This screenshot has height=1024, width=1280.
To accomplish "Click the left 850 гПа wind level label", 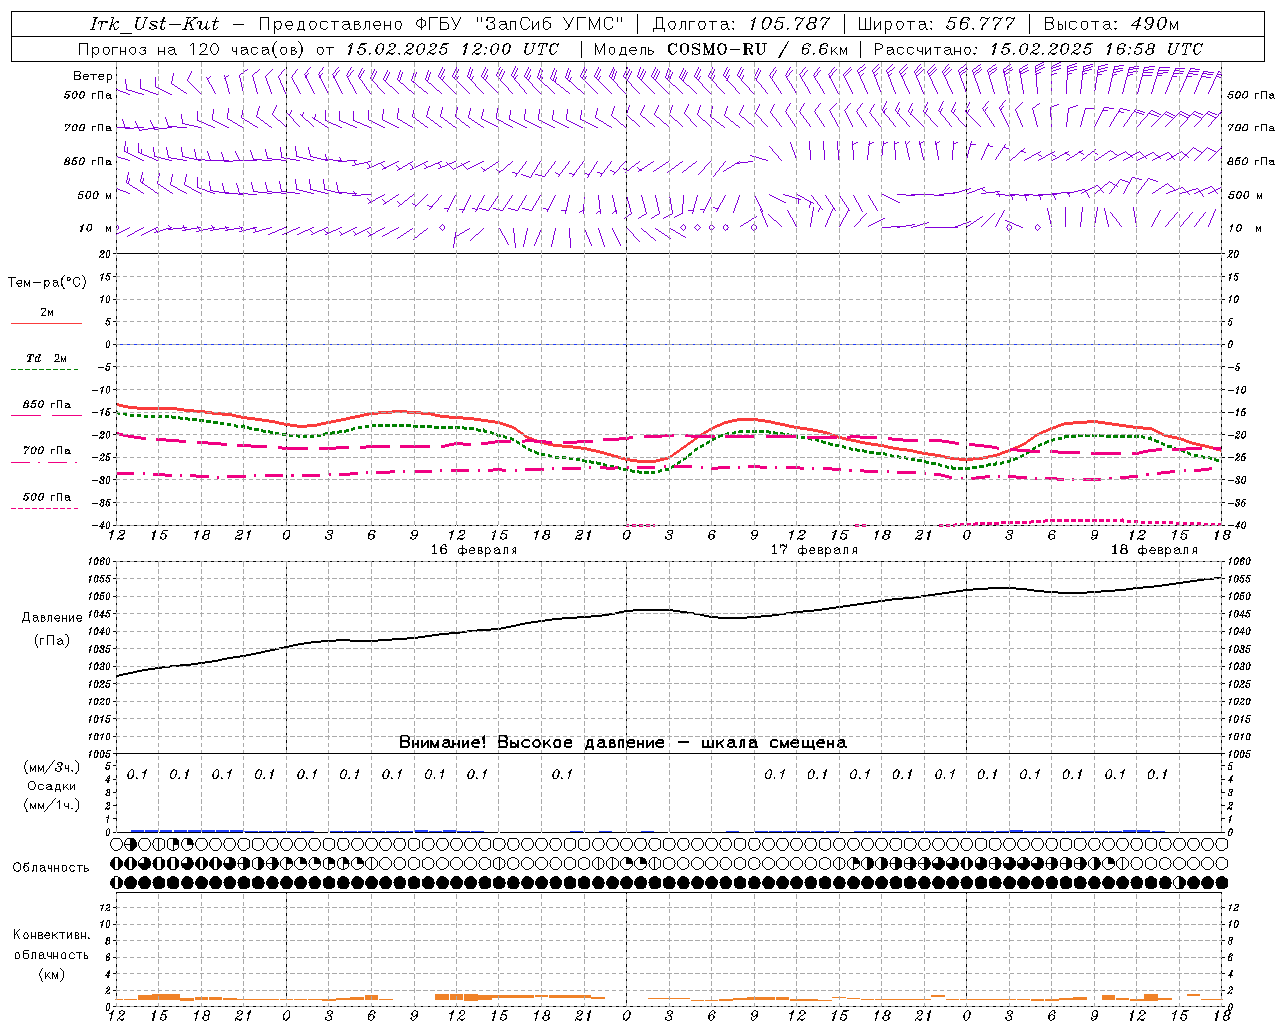I will (x=88, y=161).
